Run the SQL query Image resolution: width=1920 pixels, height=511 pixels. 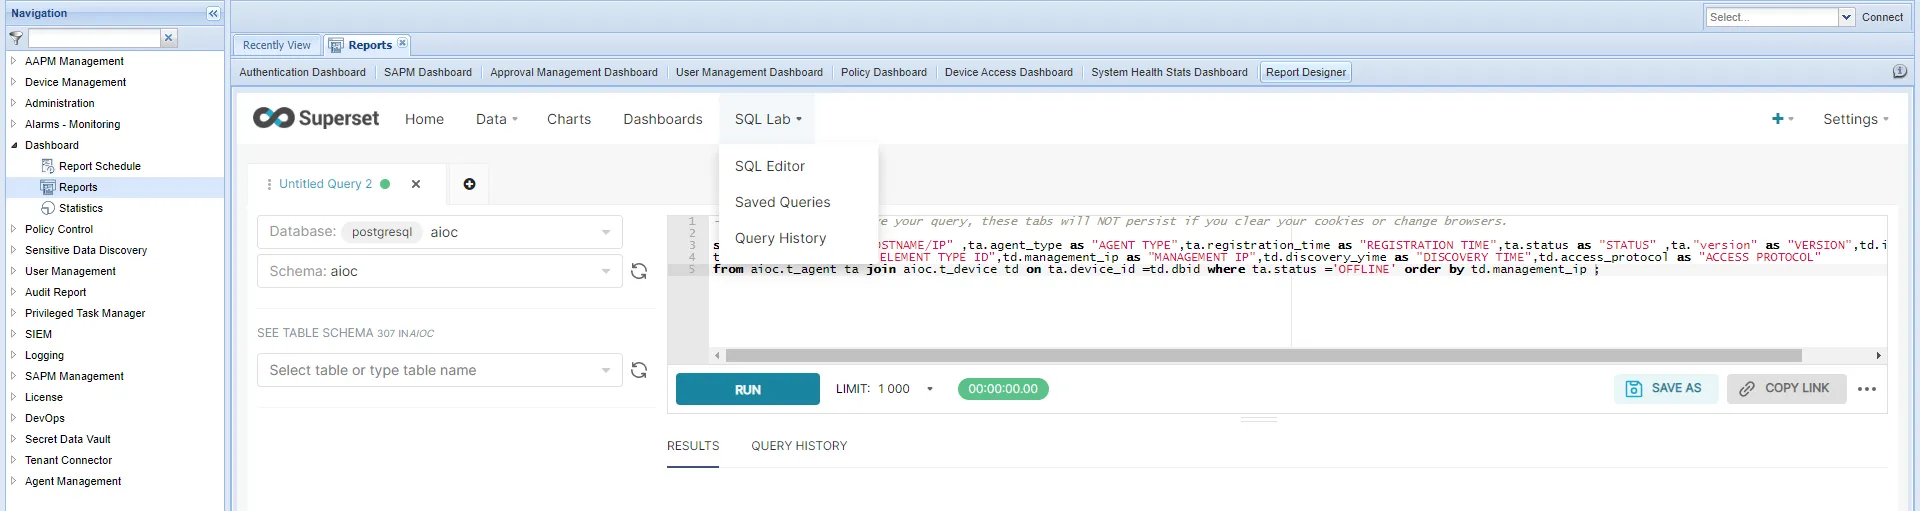tap(748, 389)
